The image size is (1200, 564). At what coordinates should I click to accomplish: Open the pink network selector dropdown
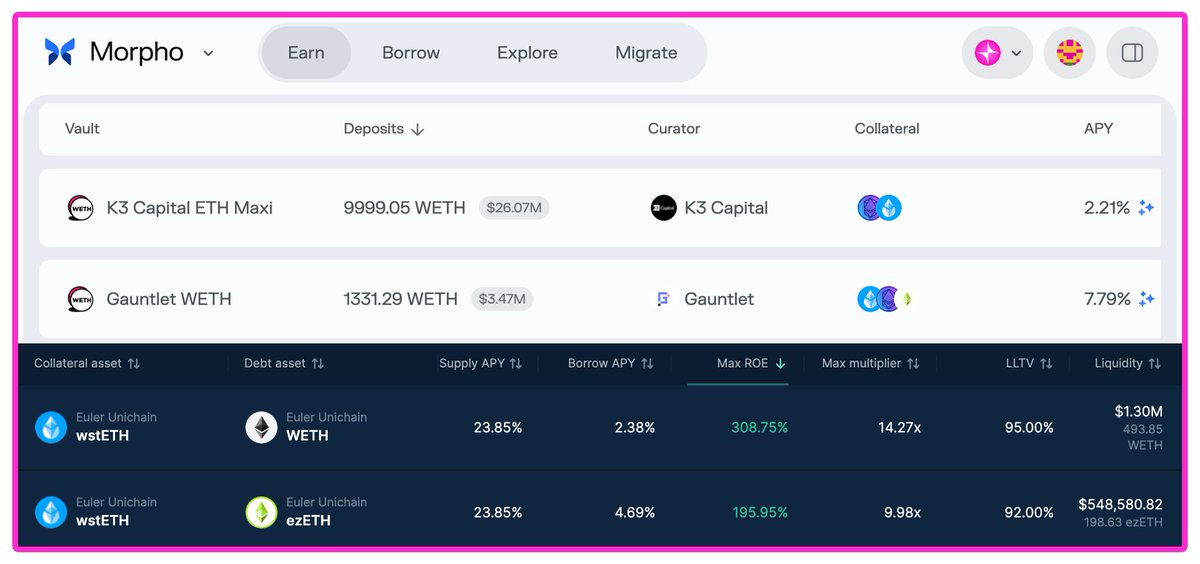coord(998,53)
